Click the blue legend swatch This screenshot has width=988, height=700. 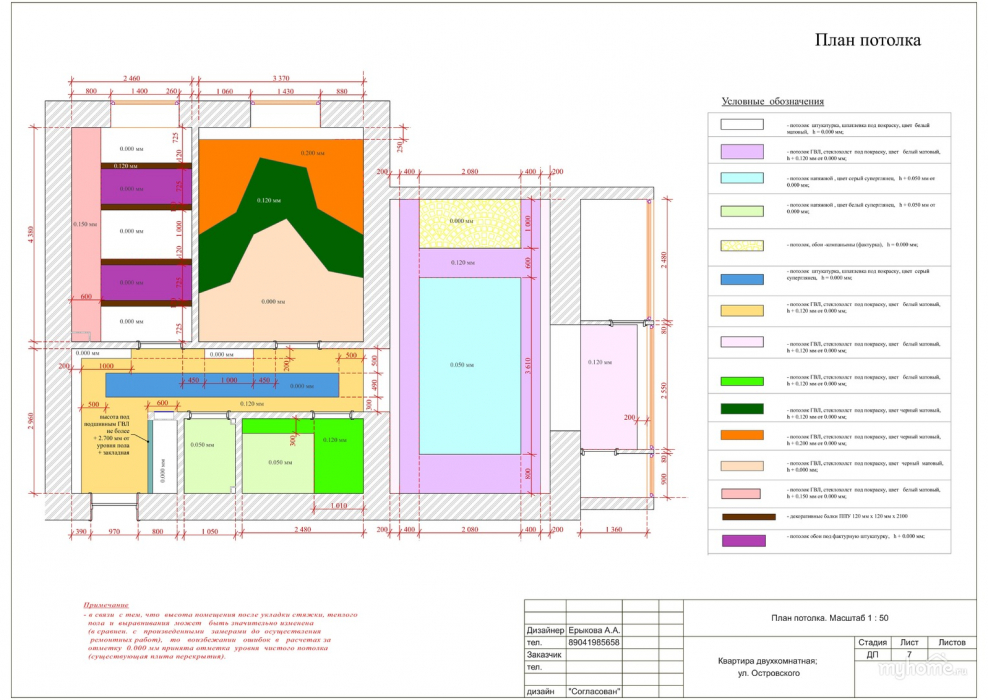click(741, 279)
